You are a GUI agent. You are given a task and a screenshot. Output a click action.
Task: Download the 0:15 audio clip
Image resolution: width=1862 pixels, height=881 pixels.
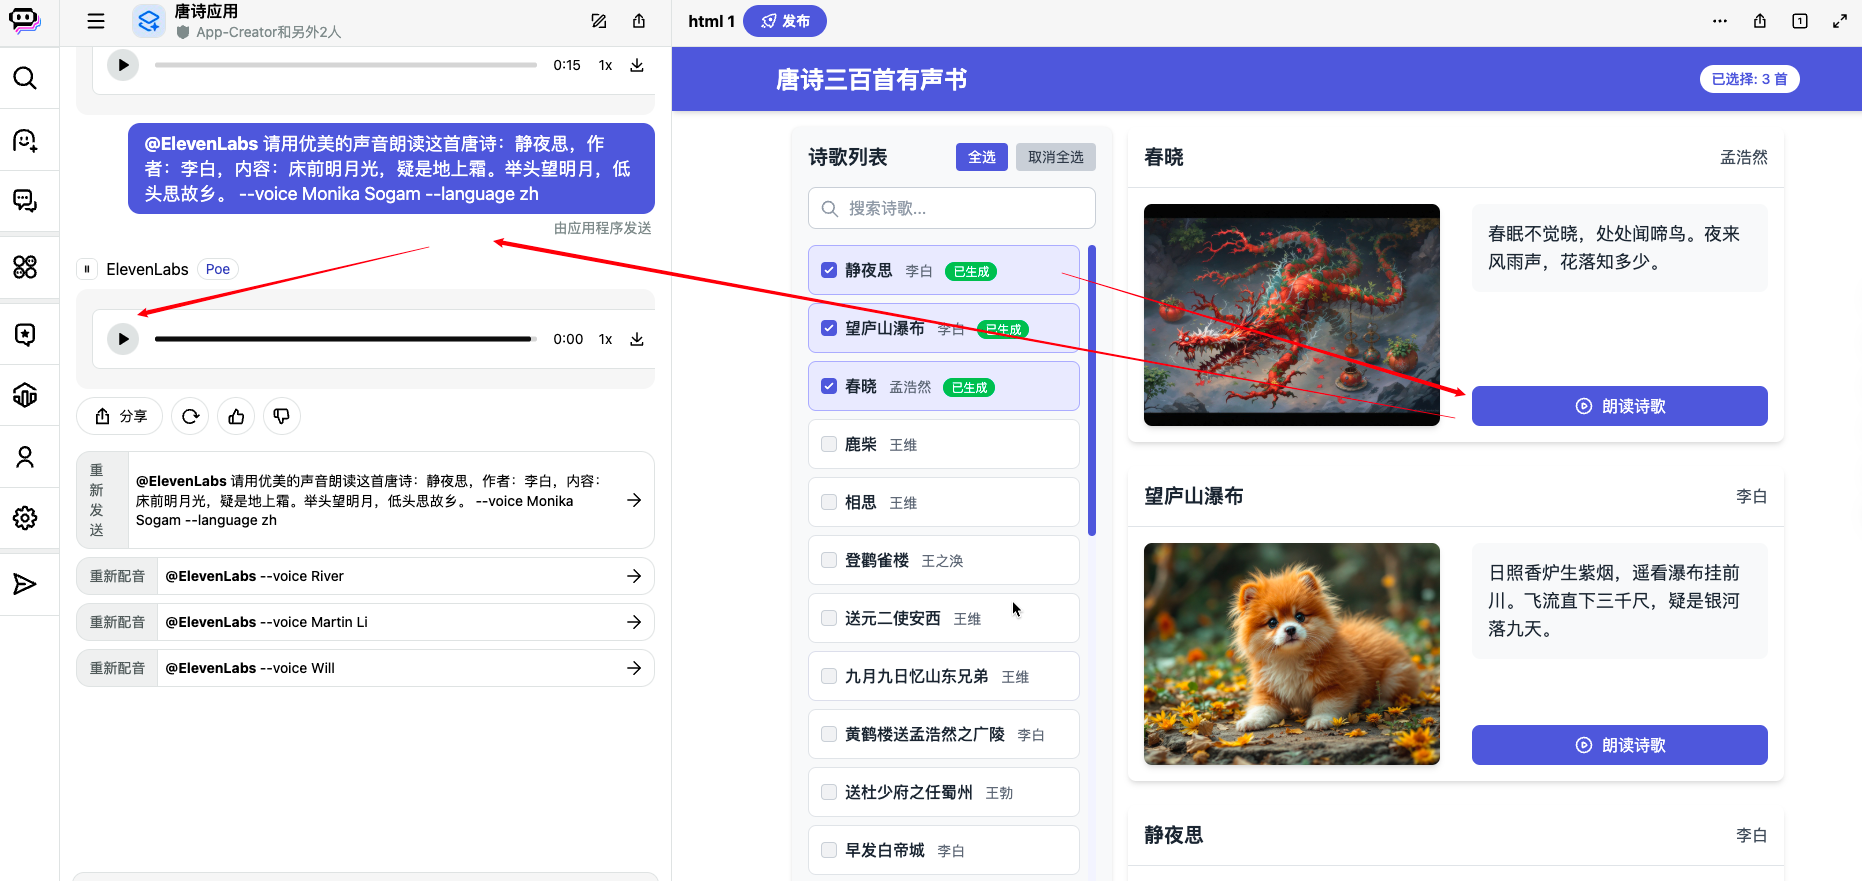(x=637, y=65)
